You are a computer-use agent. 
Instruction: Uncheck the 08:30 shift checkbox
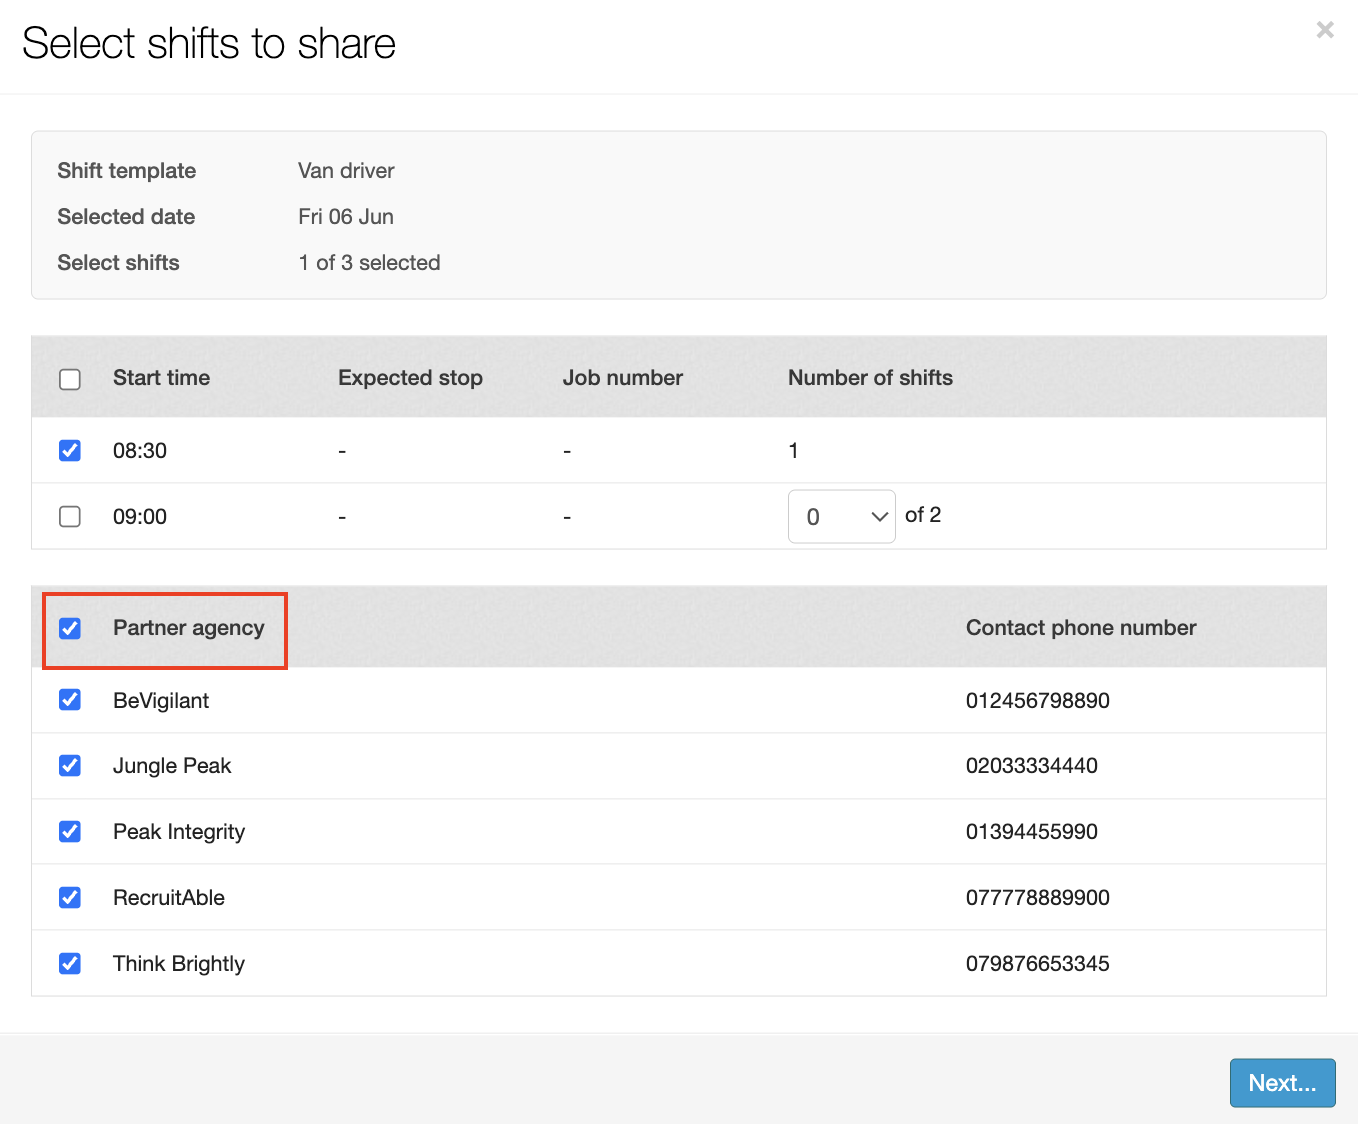tap(70, 450)
